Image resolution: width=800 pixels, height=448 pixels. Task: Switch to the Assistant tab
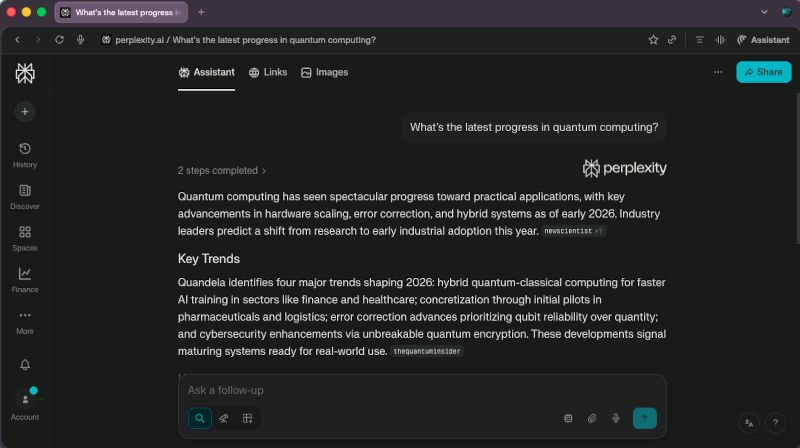206,72
